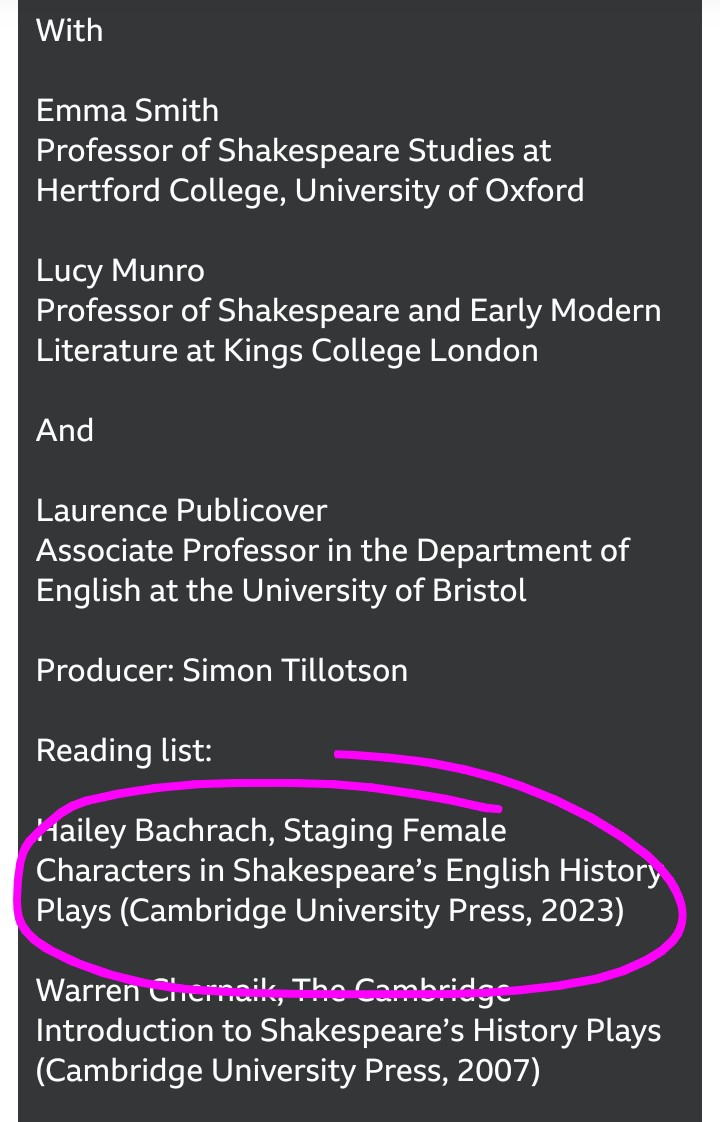
Task: Tap the "Professor of Shakespeare and Early Modern" line
Action: (x=348, y=310)
